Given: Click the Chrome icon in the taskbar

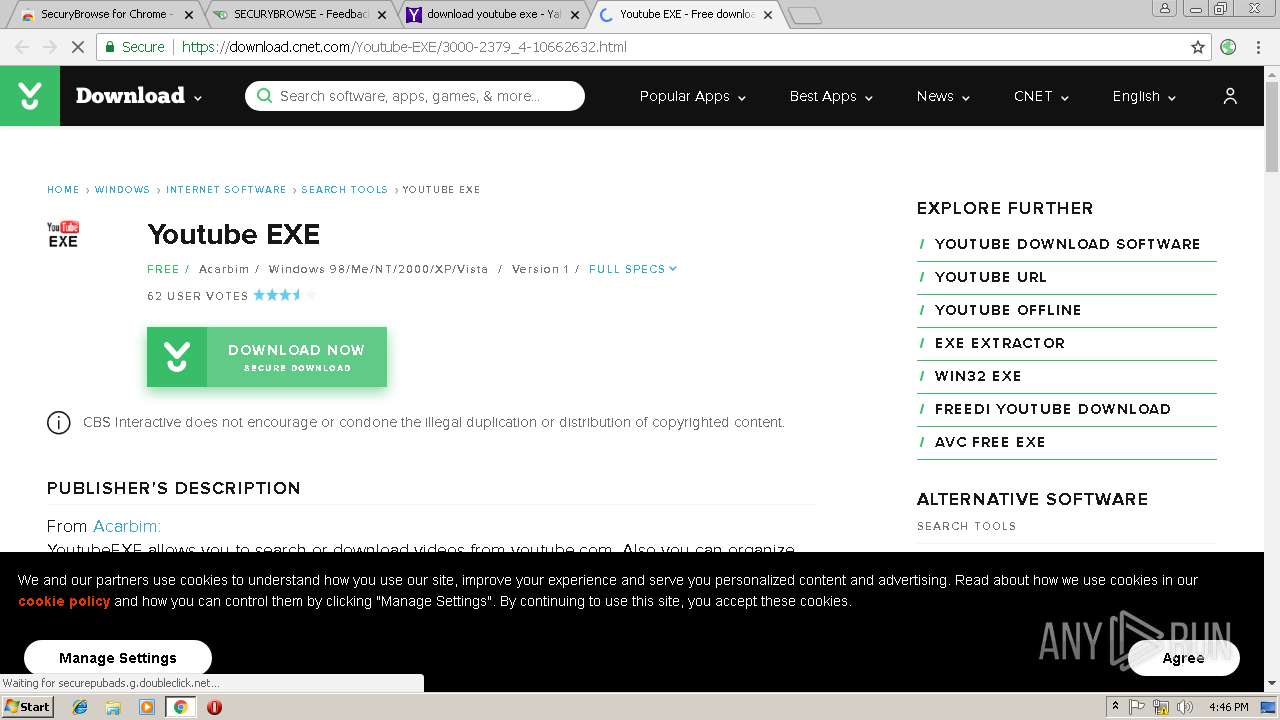Looking at the screenshot, I should point(180,707).
